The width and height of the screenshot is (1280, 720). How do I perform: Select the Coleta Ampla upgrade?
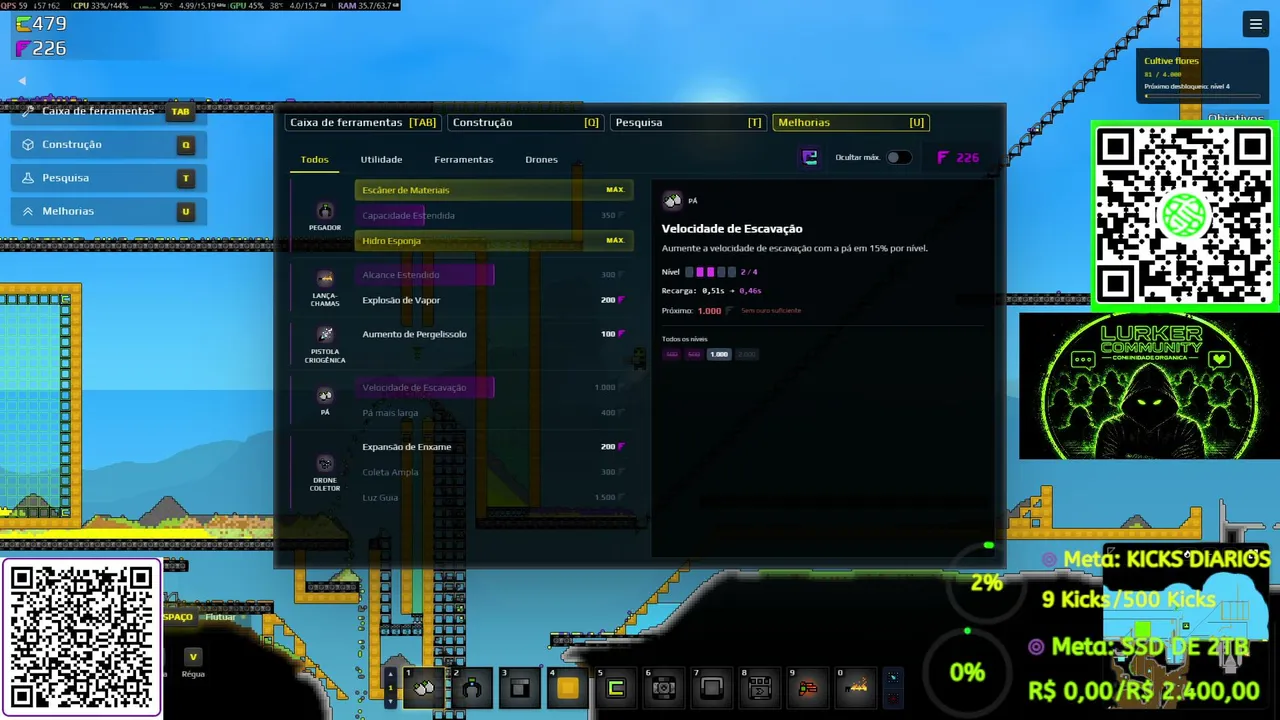click(x=494, y=472)
